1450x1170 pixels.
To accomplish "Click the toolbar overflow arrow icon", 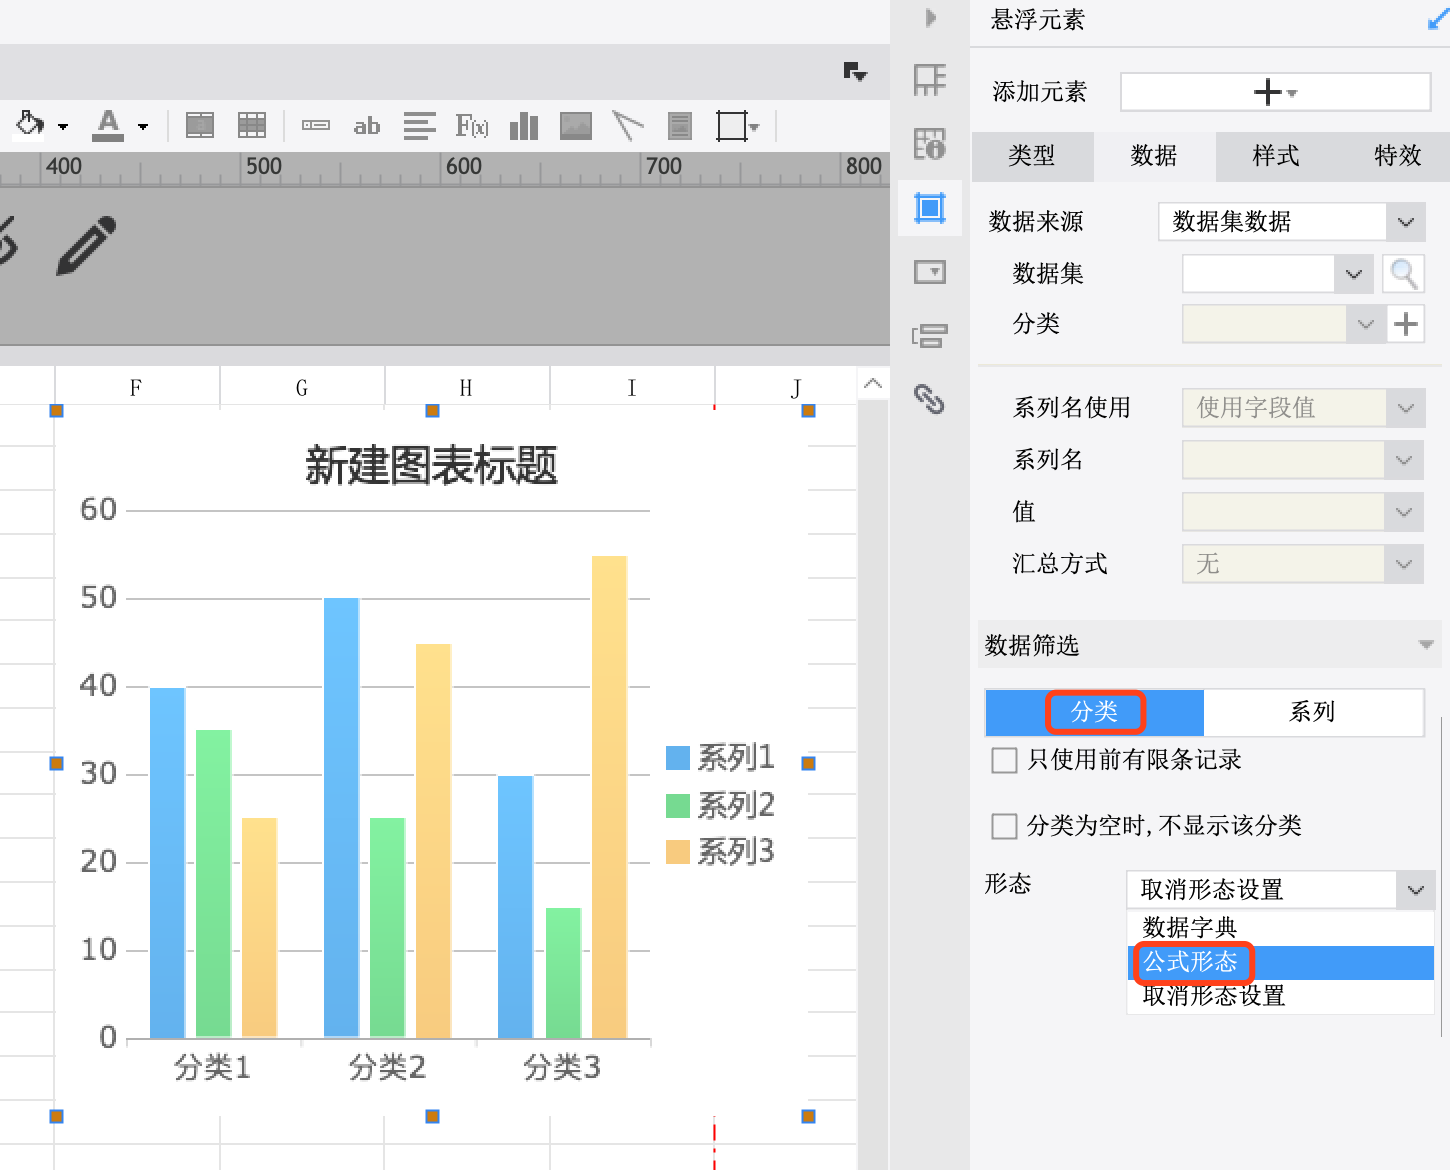I will [x=855, y=71].
